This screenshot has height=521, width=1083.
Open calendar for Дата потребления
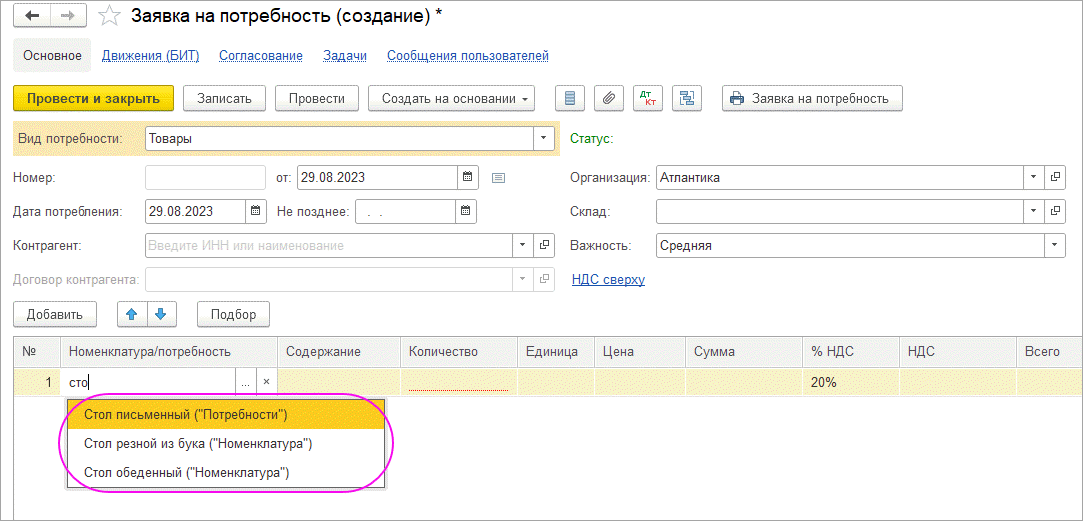[x=256, y=211]
